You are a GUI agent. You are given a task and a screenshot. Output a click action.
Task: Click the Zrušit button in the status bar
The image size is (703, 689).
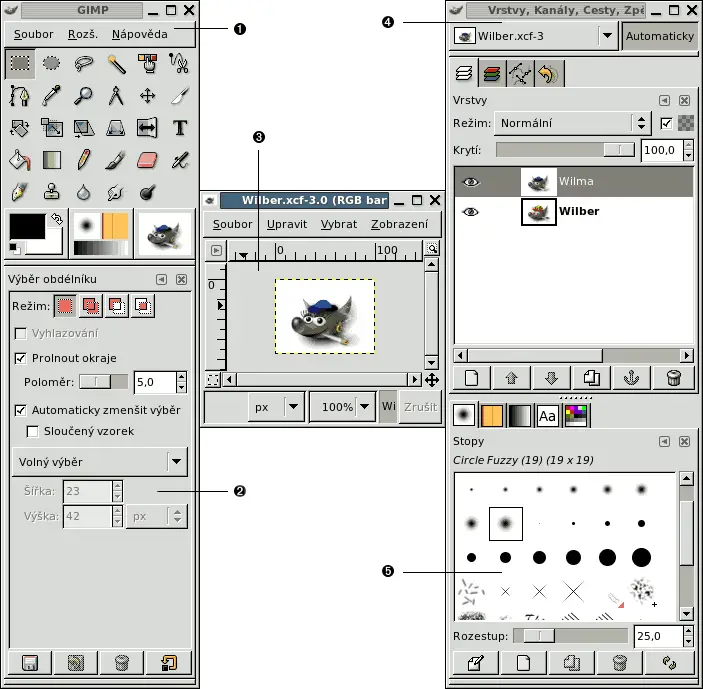point(419,408)
